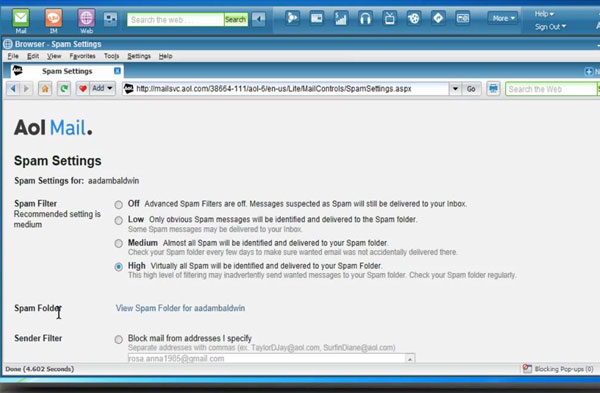Open the film reel movies icon
The height and width of the screenshot is (393, 600).
[x=414, y=18]
